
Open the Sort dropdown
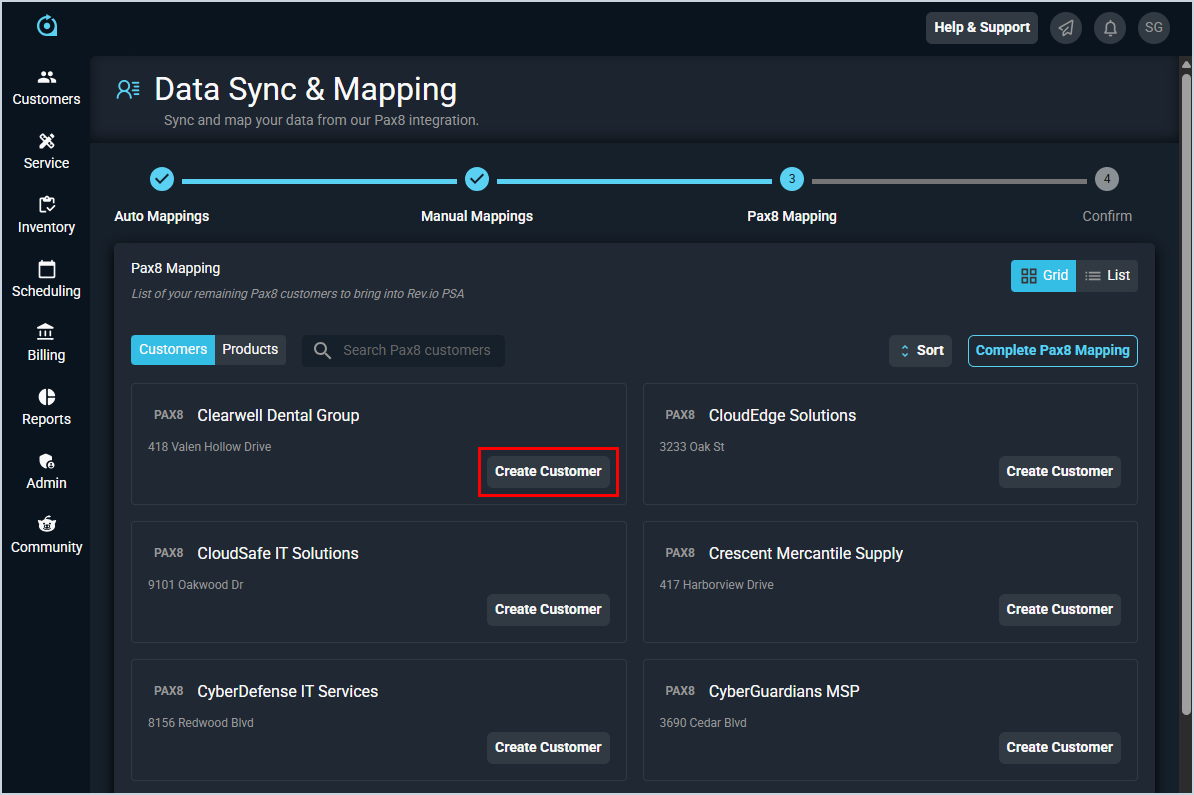pos(920,350)
